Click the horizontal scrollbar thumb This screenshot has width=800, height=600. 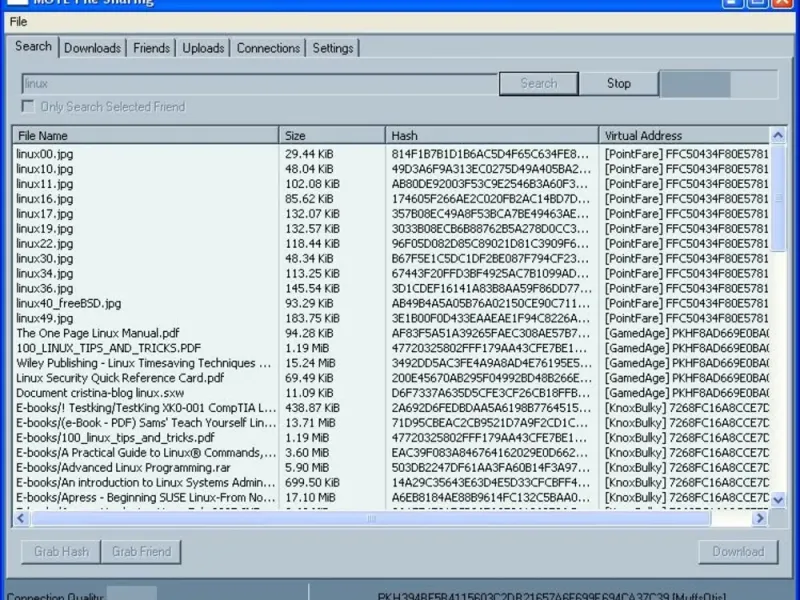[x=370, y=518]
